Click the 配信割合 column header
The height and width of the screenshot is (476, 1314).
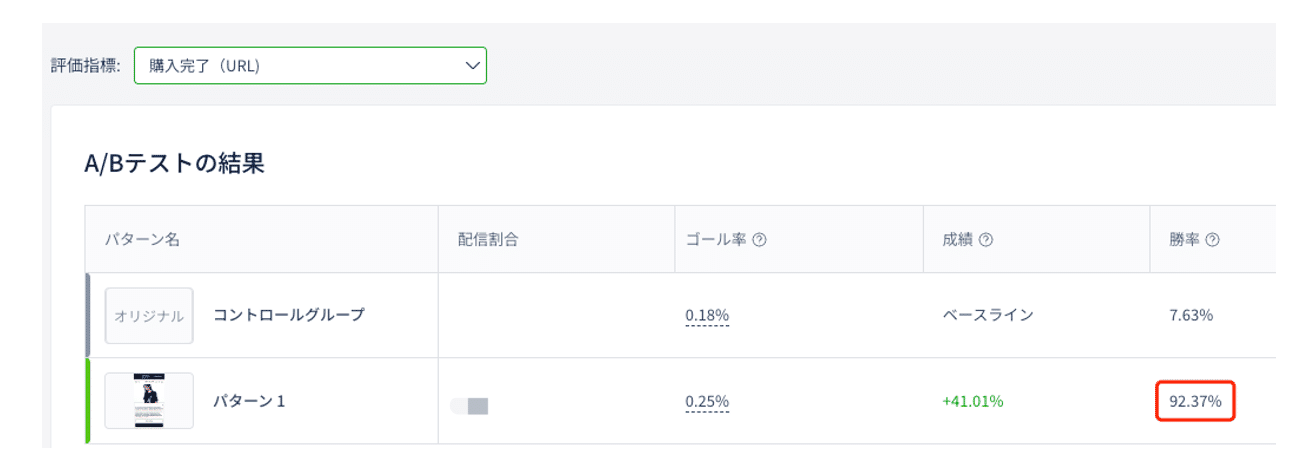[487, 240]
